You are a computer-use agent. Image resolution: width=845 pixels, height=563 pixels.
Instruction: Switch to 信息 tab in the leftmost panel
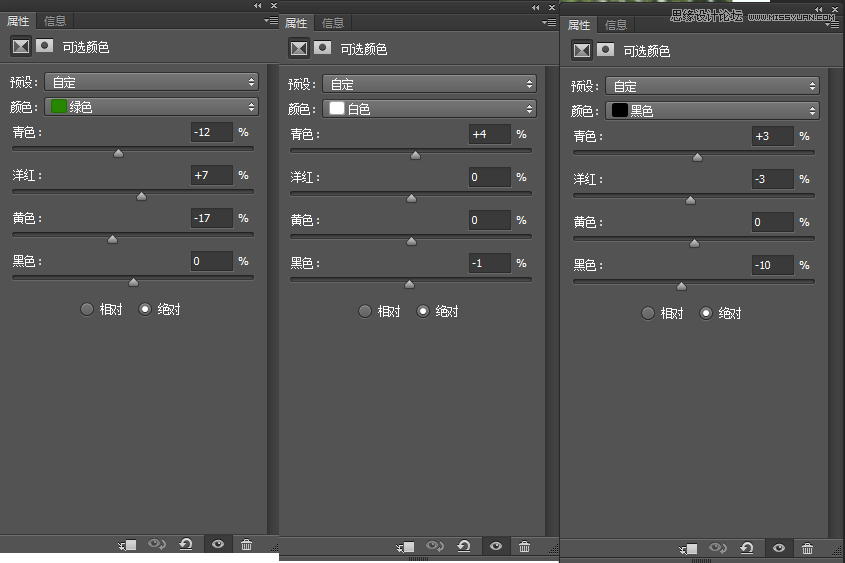click(x=55, y=20)
